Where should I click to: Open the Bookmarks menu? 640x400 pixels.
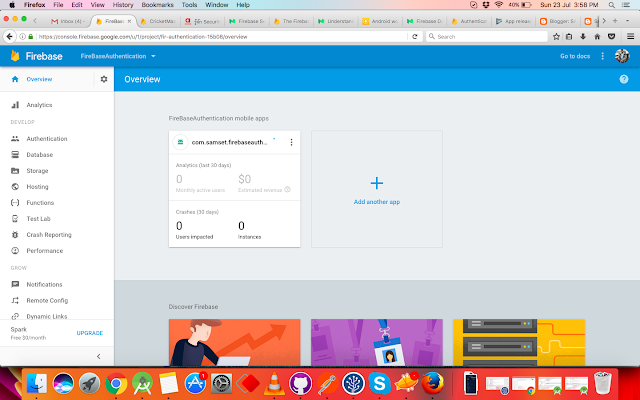157,5
